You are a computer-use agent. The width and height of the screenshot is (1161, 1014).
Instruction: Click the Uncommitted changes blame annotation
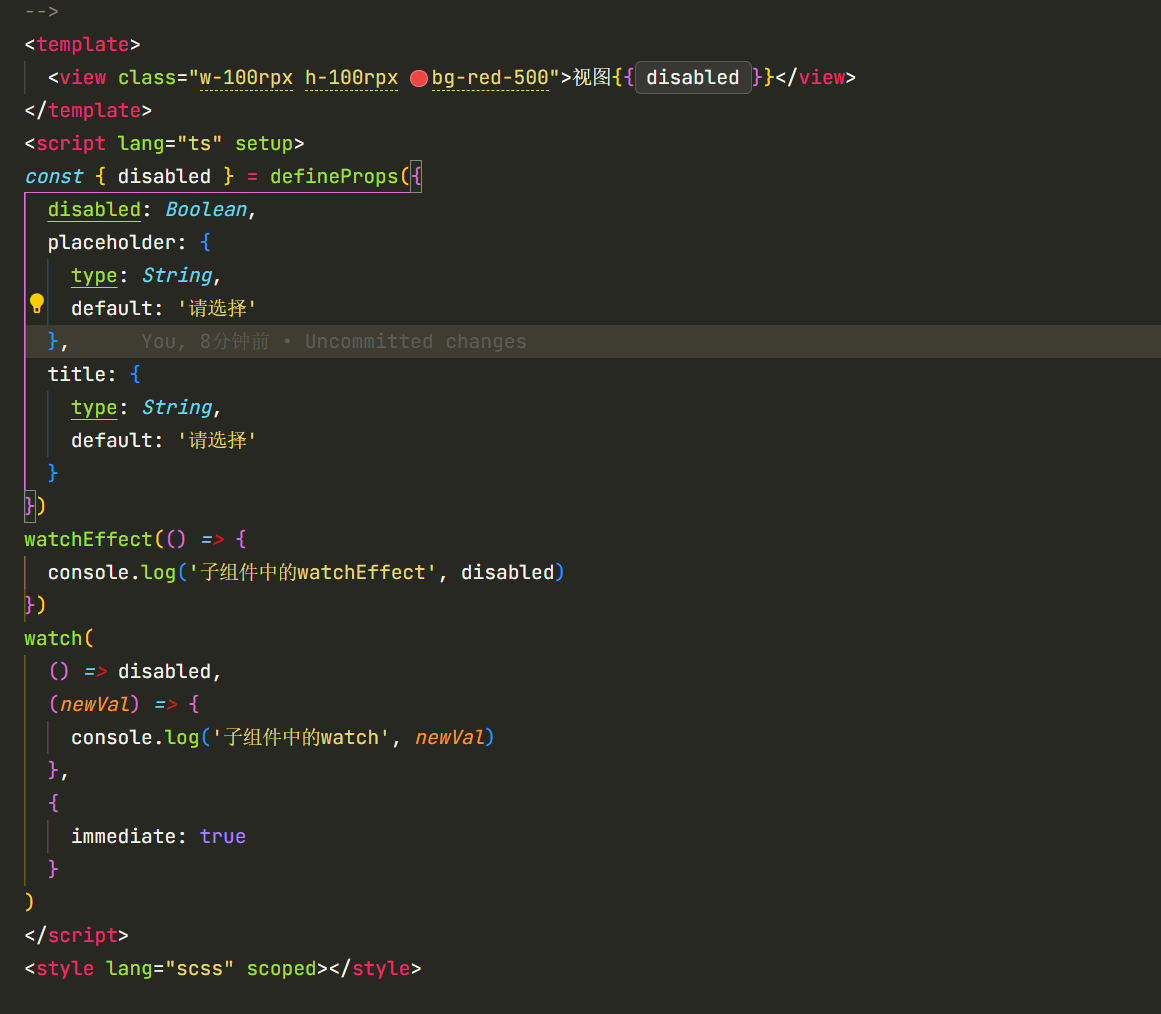415,342
